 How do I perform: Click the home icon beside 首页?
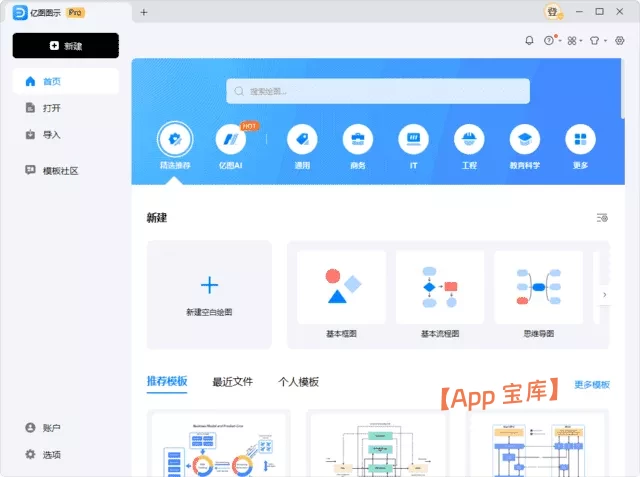tap(30, 81)
